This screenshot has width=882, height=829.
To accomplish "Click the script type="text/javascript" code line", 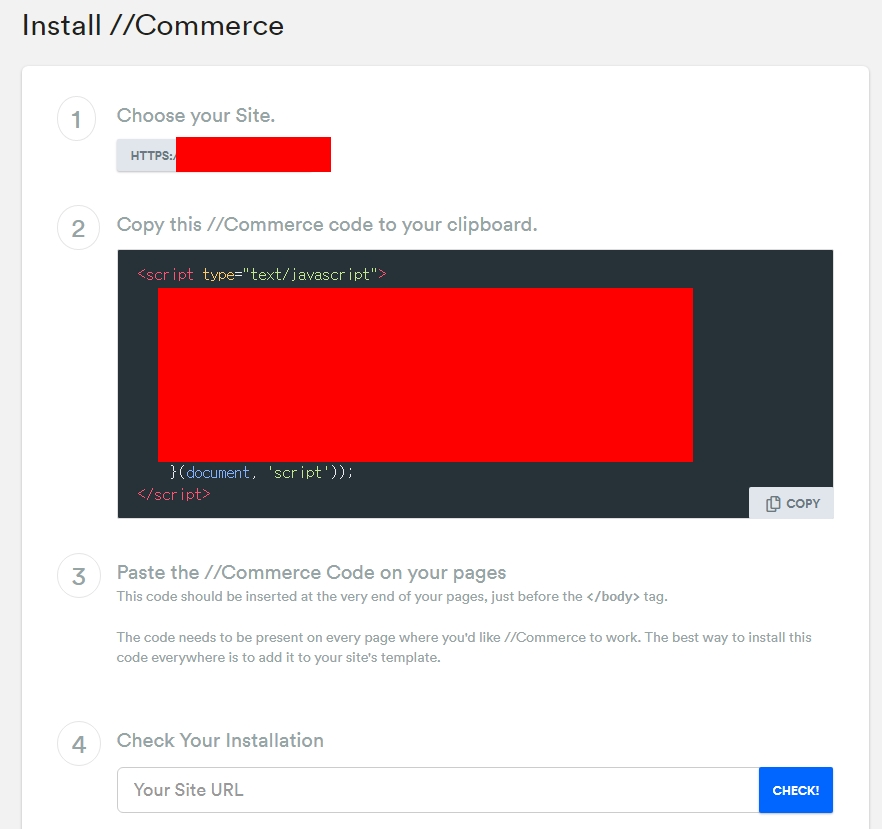I will [262, 274].
